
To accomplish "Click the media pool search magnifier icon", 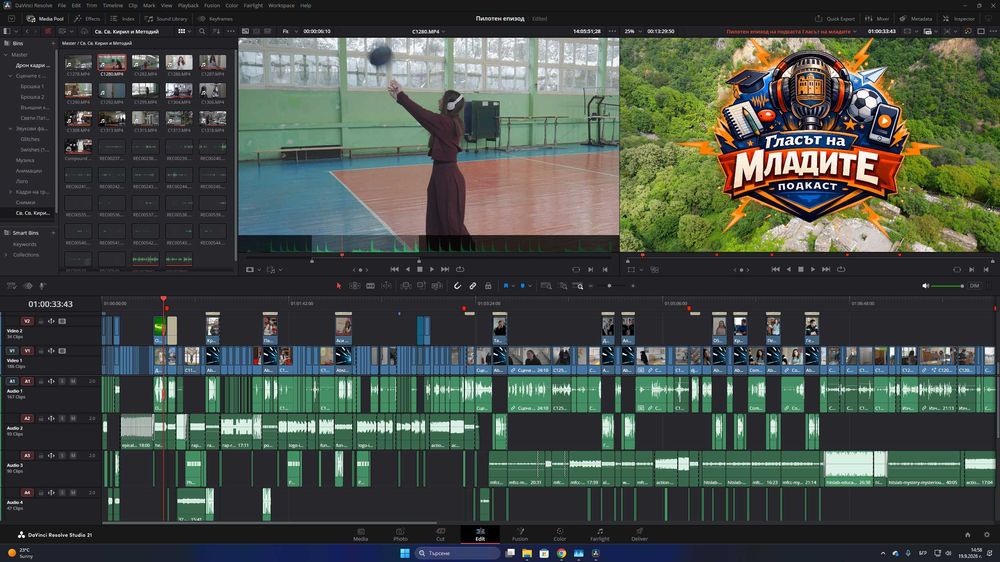I will [202, 31].
